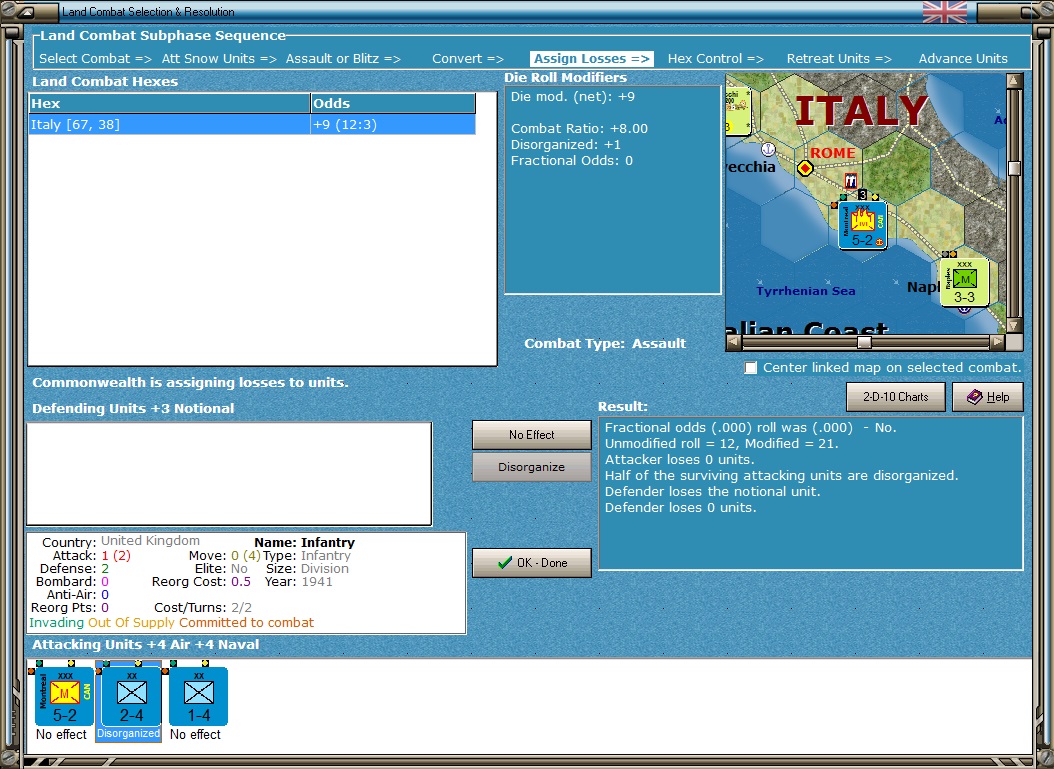This screenshot has height=769, width=1054.
Task: Click the 'Die mod. (net): +9' text
Action: (573, 97)
